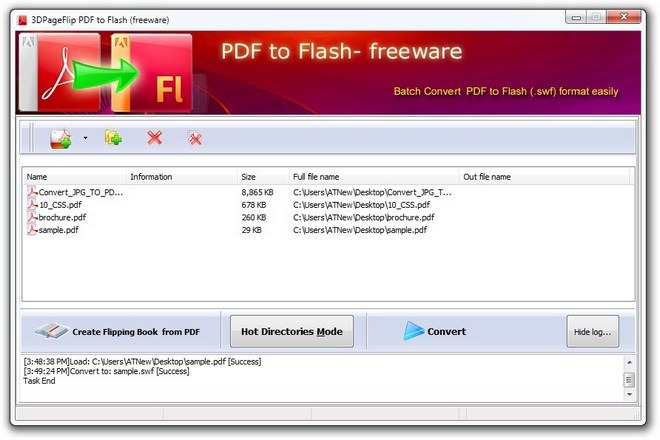Click the Add folder of PDFs icon
Screen dimensions: 660x440
114,138
